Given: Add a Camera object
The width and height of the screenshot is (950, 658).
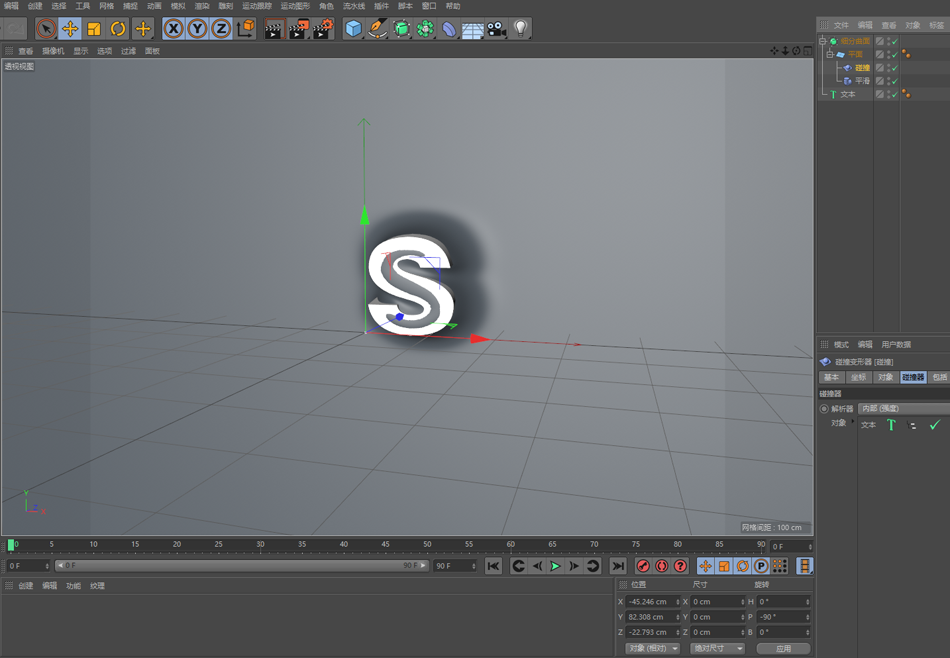Looking at the screenshot, I should [x=497, y=28].
